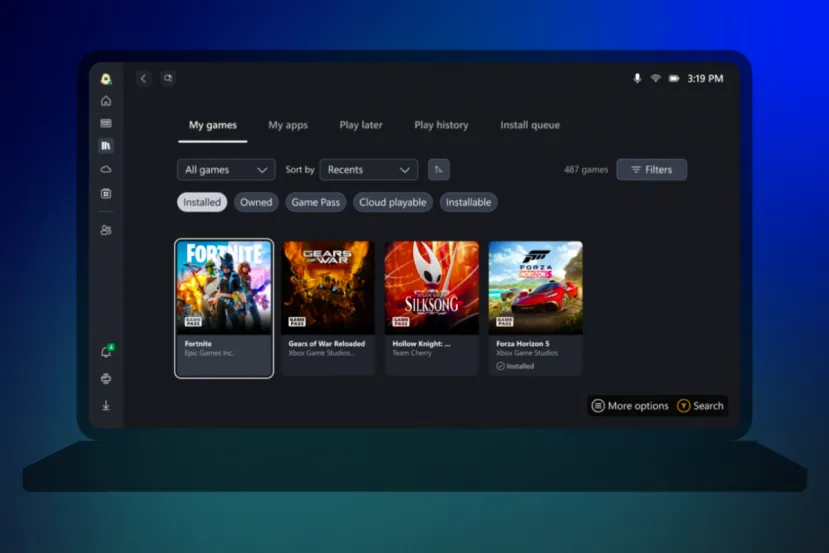Viewport: 829px width, 553px height.
Task: Reverse sort order with the arrow button
Action: coord(438,170)
